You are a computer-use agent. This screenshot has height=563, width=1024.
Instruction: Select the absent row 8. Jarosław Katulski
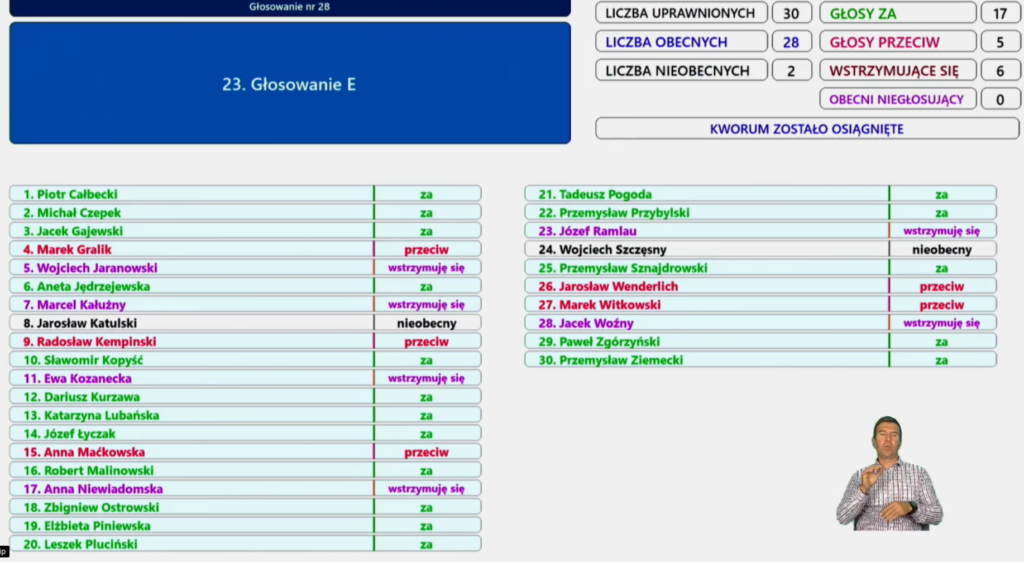coord(245,323)
